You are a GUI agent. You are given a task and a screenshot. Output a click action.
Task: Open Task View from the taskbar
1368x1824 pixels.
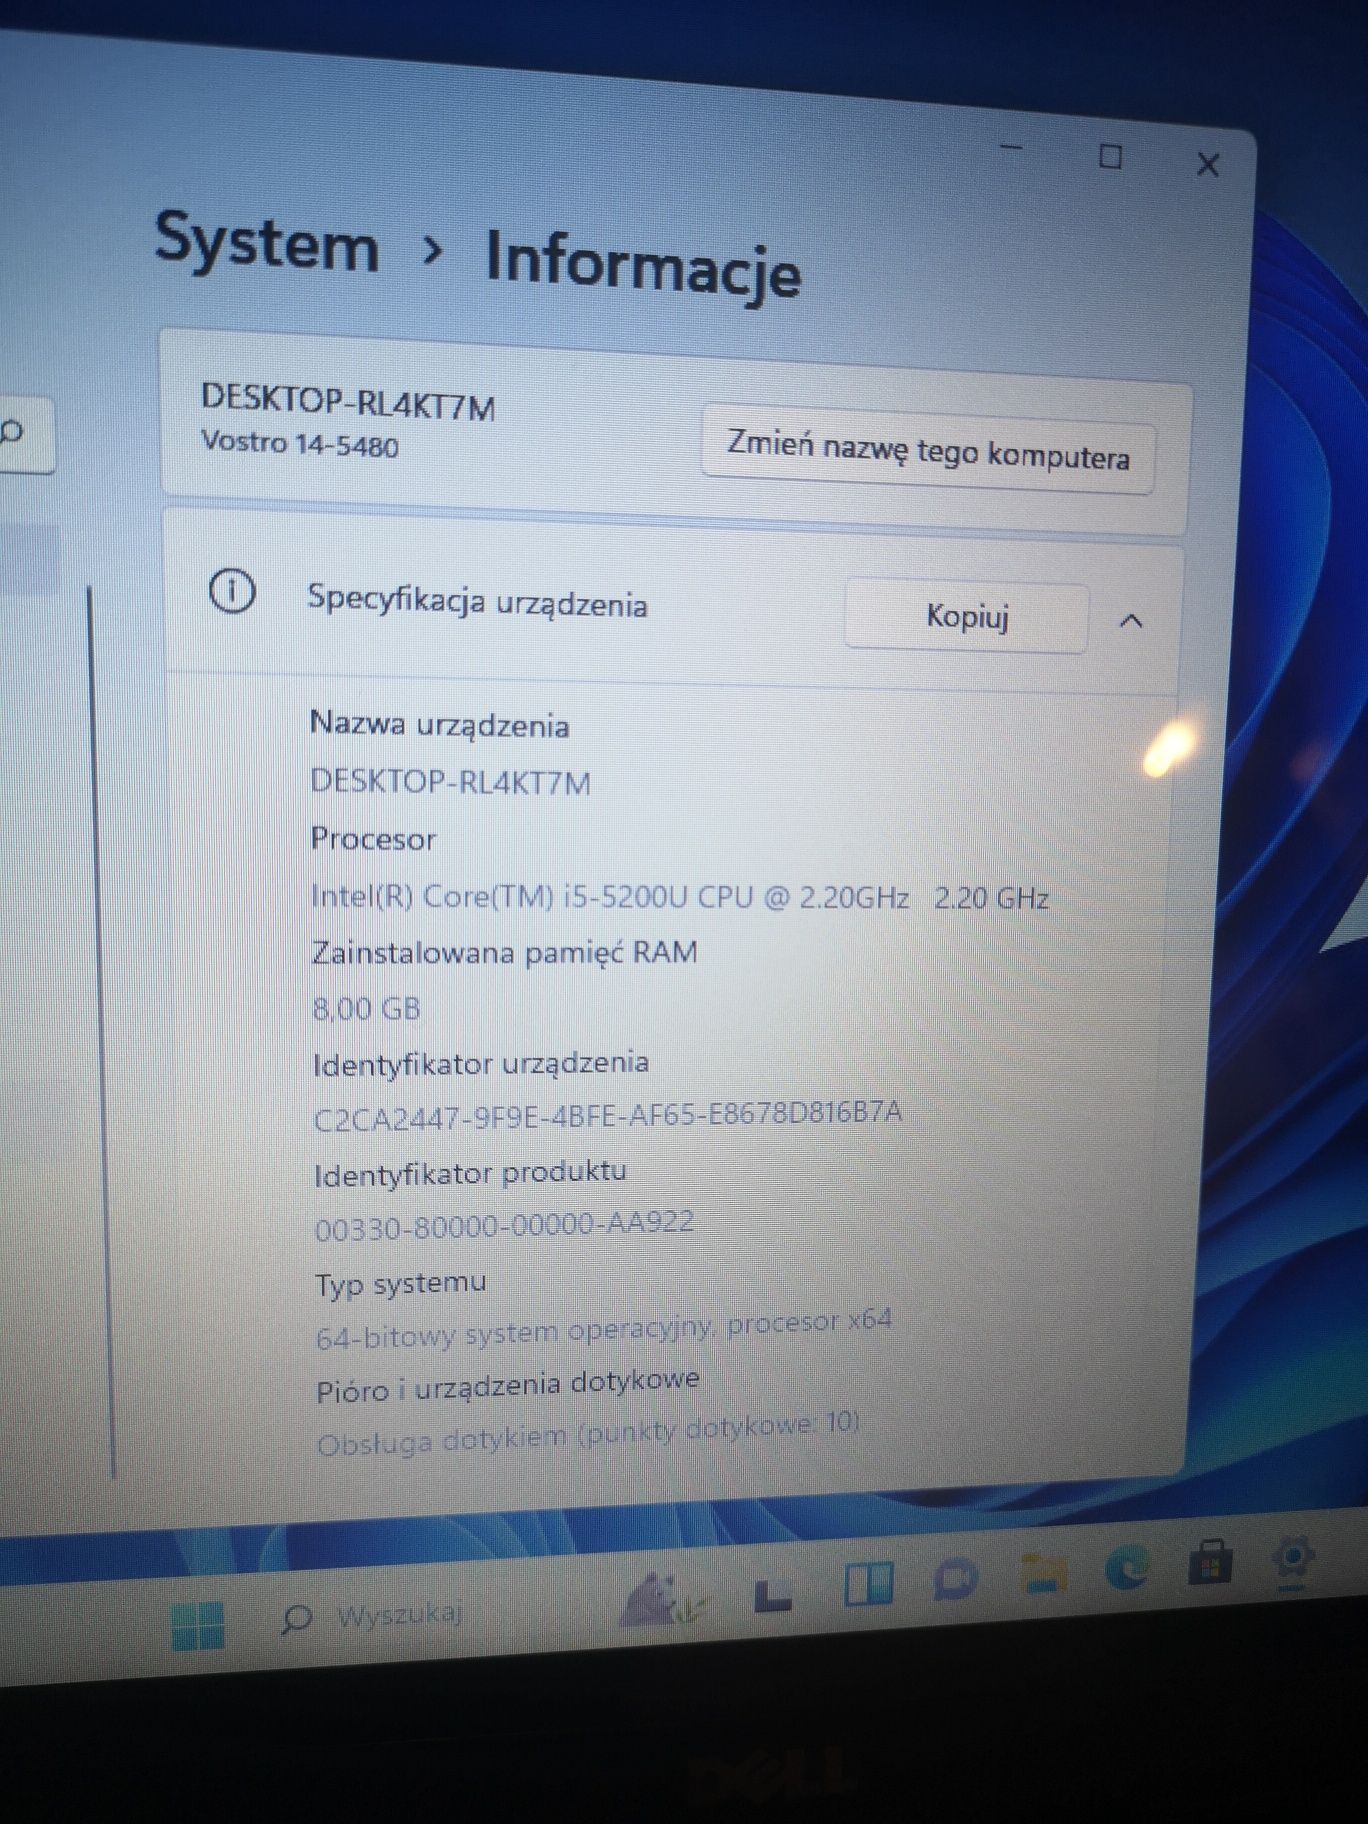[773, 1594]
